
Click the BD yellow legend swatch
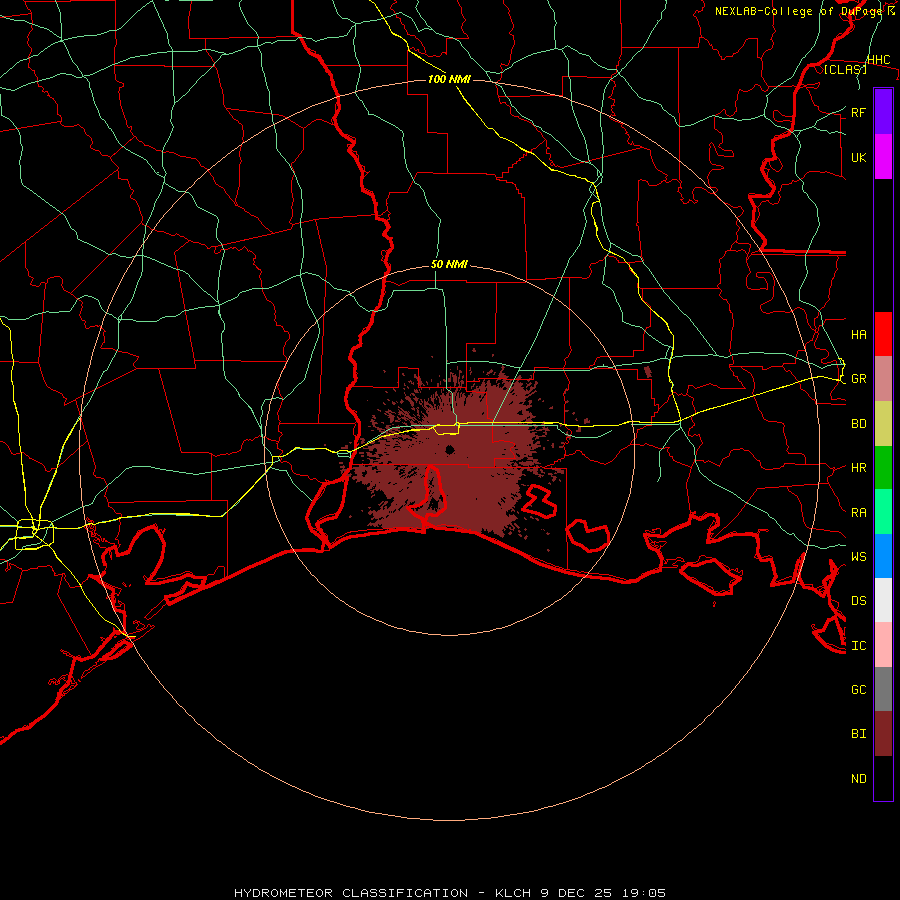coord(883,424)
